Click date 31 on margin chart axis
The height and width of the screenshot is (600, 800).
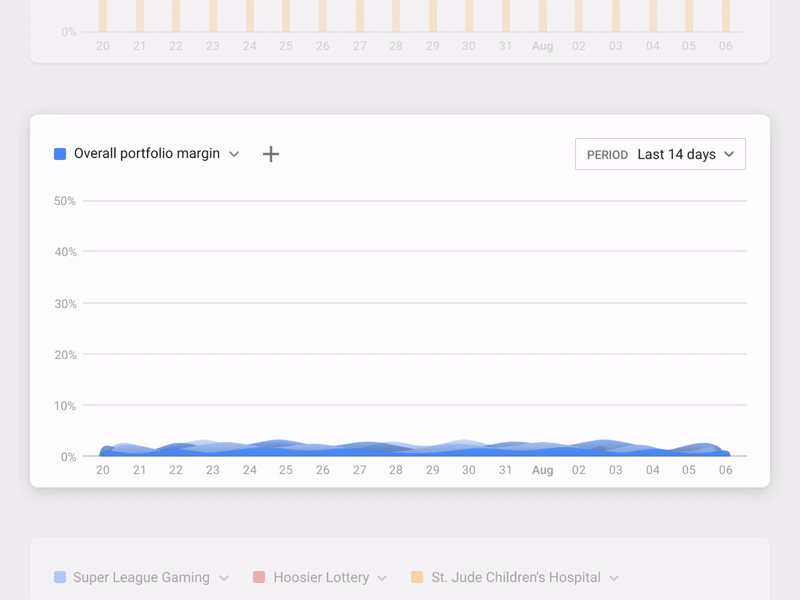click(x=505, y=470)
